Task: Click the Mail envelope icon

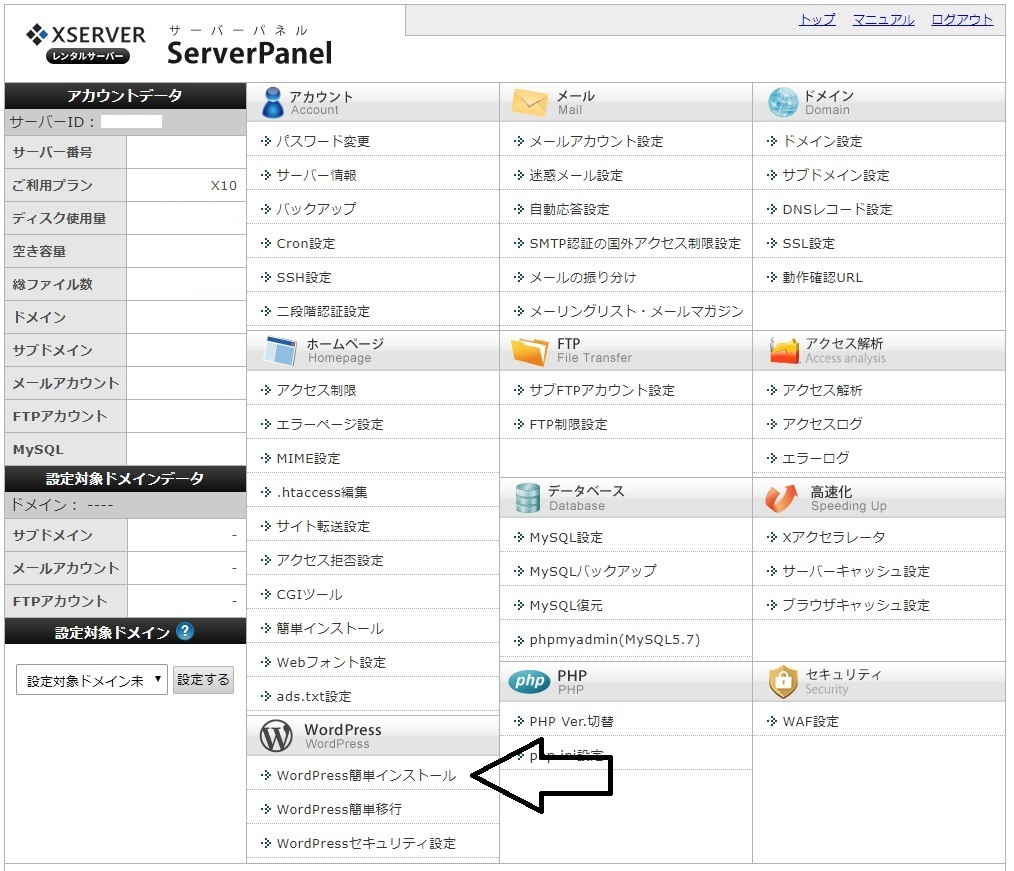Action: coord(530,102)
